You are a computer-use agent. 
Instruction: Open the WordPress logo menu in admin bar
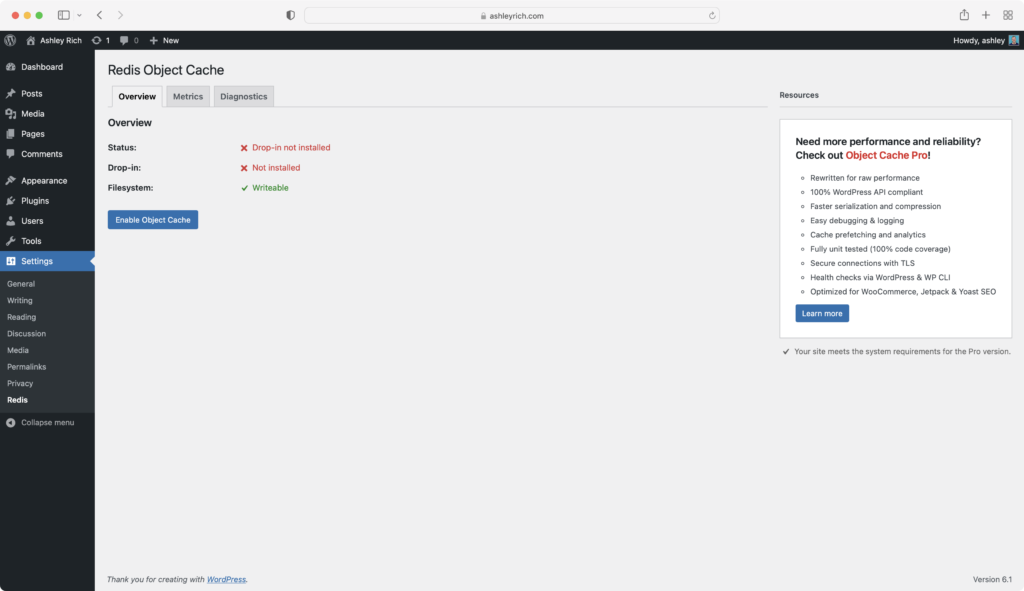10,40
